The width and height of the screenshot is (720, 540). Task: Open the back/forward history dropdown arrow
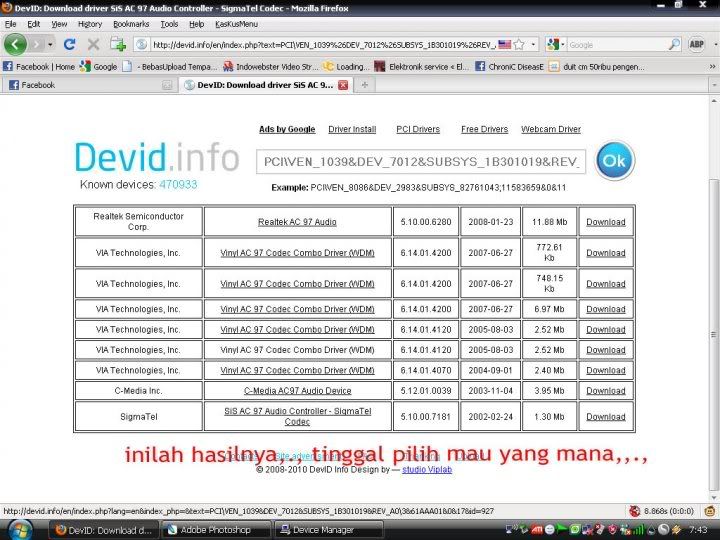50,45
